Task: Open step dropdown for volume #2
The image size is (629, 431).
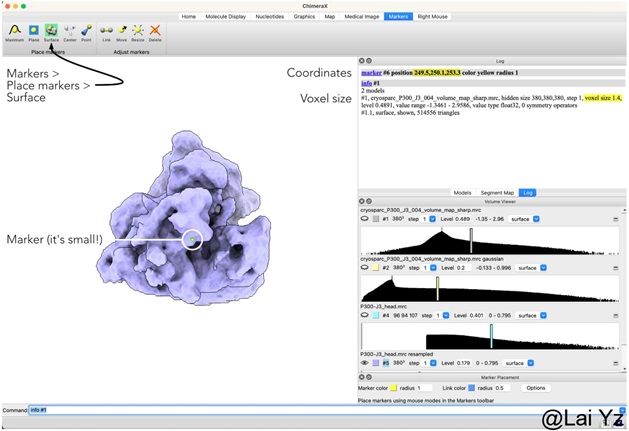Action: point(433,268)
